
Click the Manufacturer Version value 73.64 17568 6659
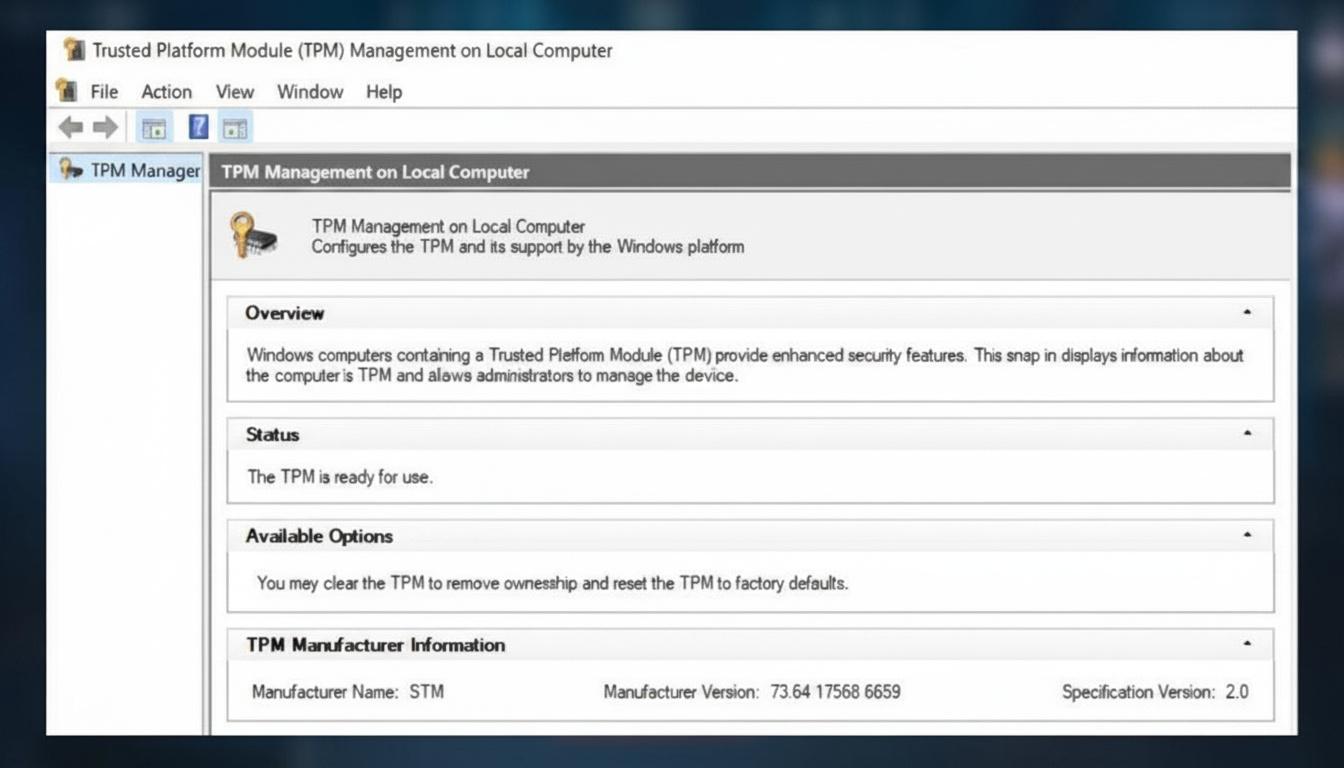coord(835,691)
